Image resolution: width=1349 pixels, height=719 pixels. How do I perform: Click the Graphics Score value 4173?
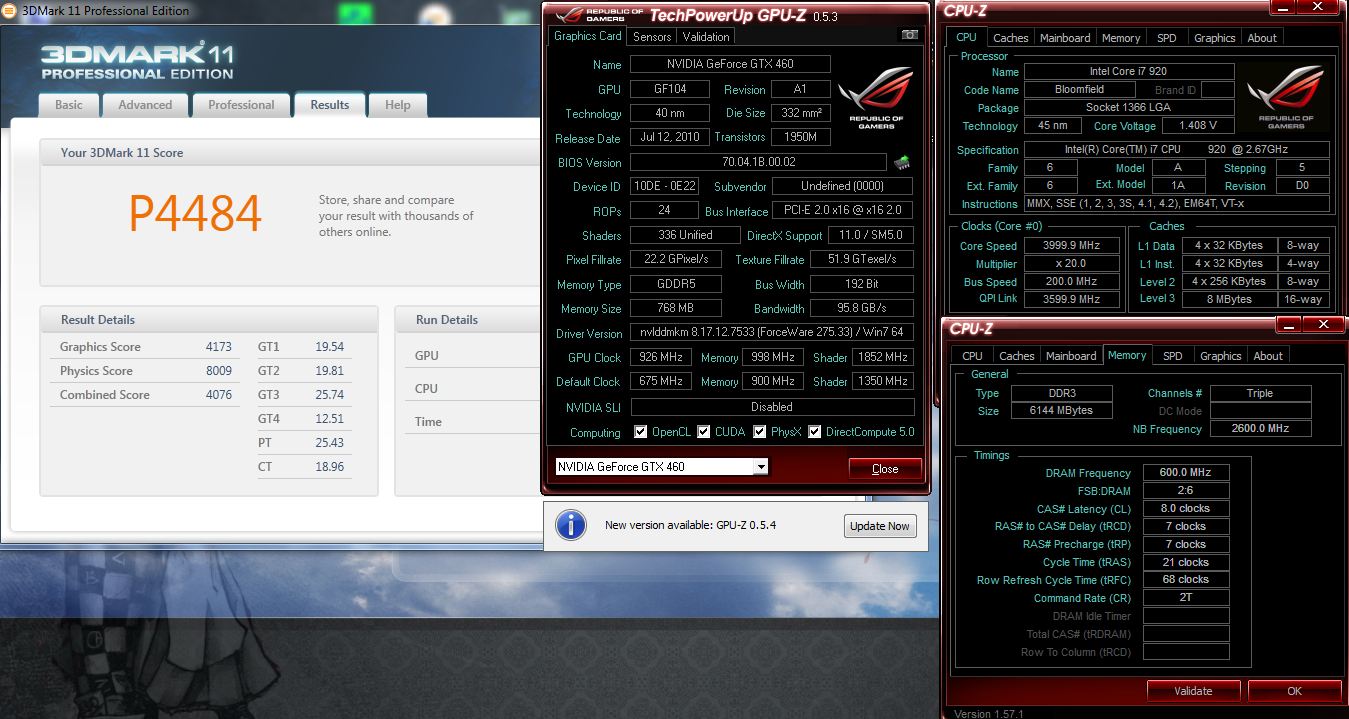218,347
